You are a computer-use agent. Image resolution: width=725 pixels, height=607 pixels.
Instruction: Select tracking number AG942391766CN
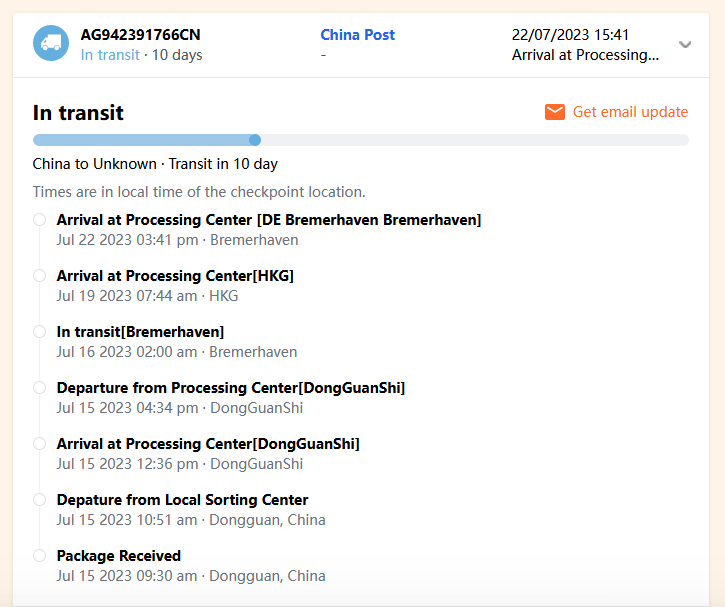tap(140, 35)
